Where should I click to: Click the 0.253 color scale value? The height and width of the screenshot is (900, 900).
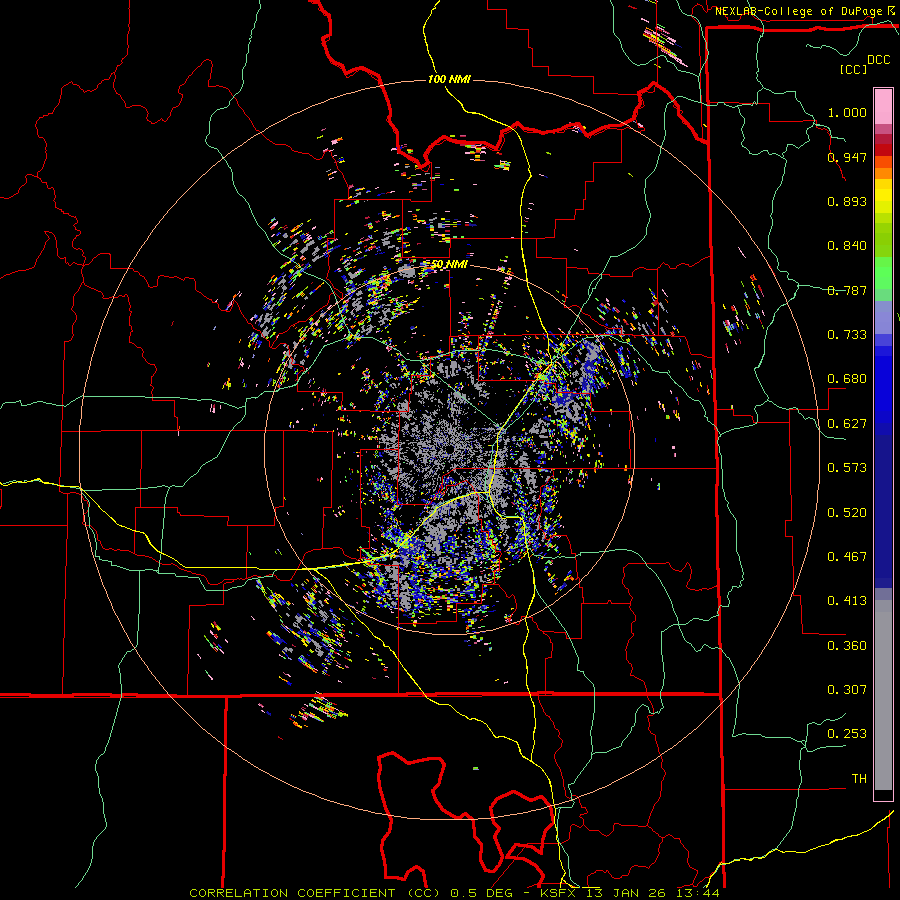(847, 734)
